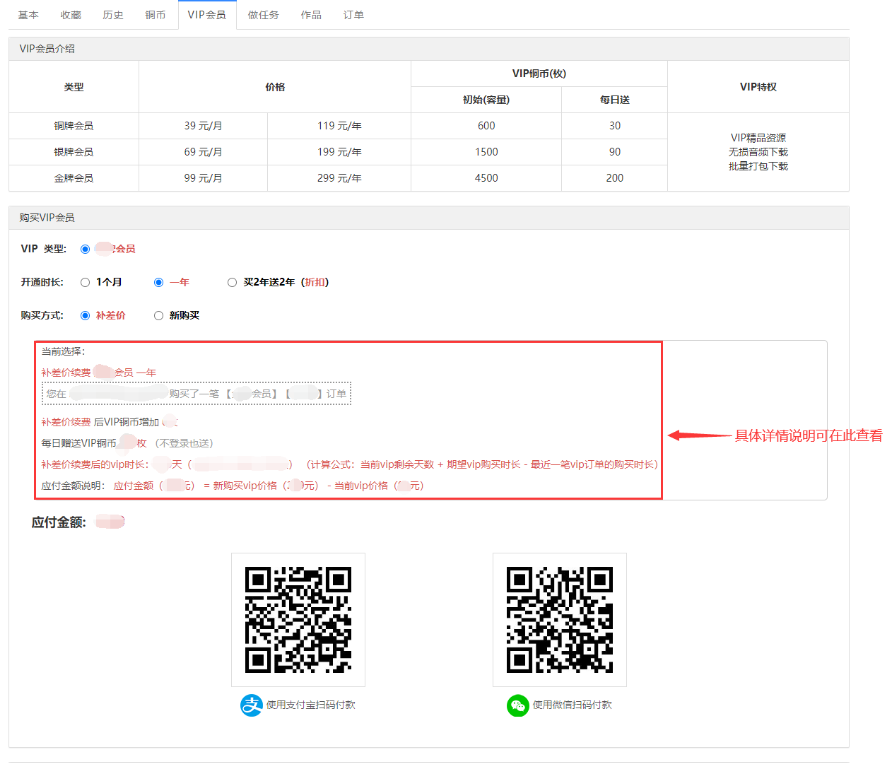
Task: Open the 基本 tab
Action: (28, 15)
